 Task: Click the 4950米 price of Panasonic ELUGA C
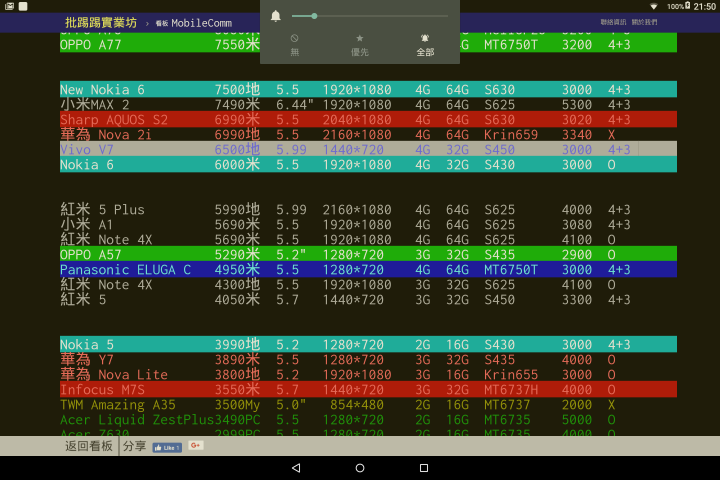[x=237, y=270]
